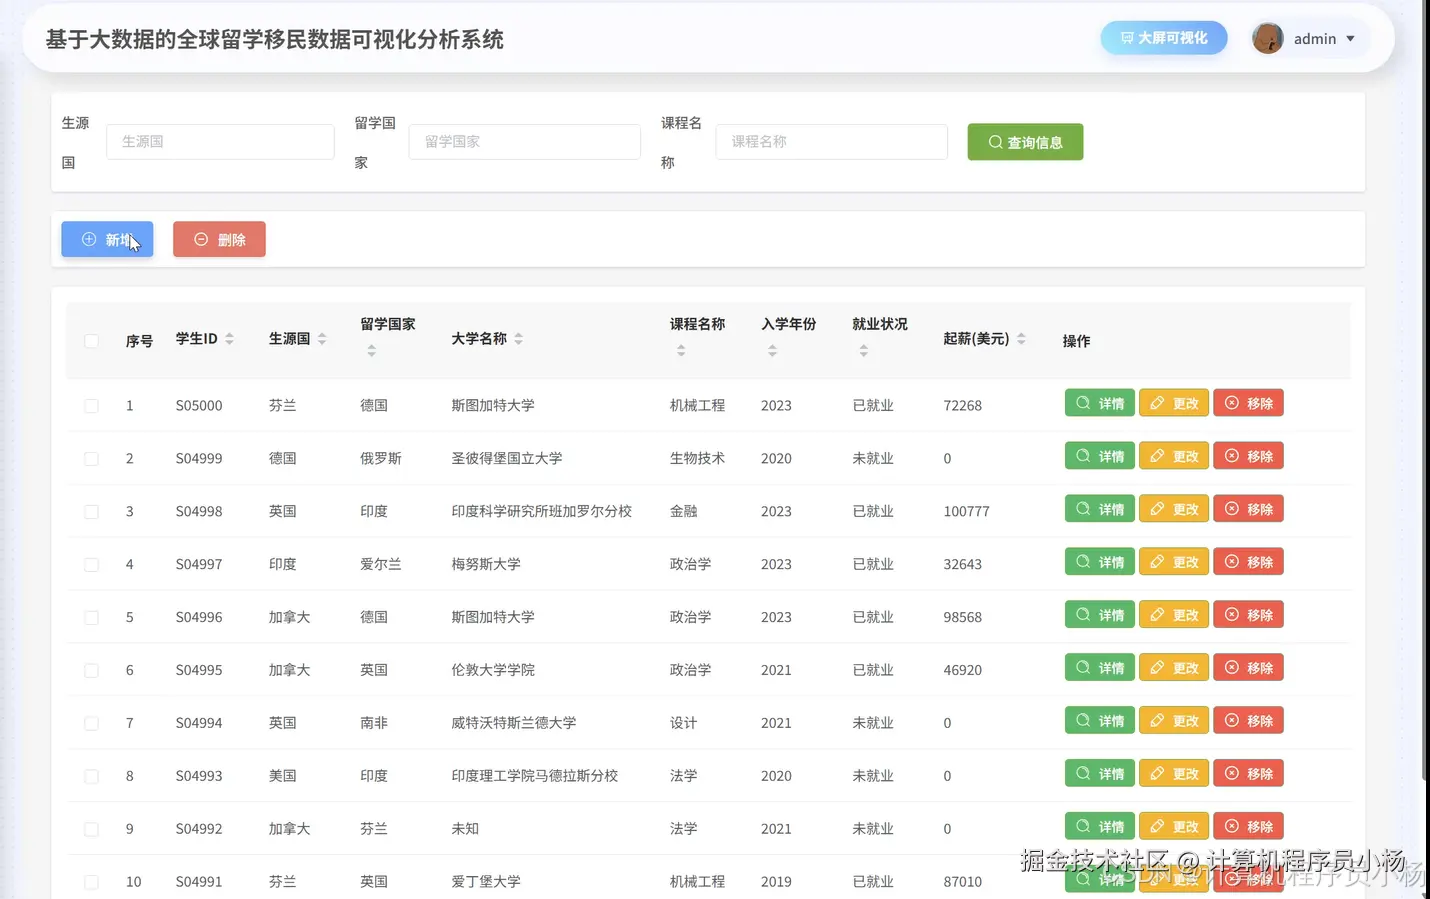Click the 课程名称 course name input field

[x=830, y=142]
